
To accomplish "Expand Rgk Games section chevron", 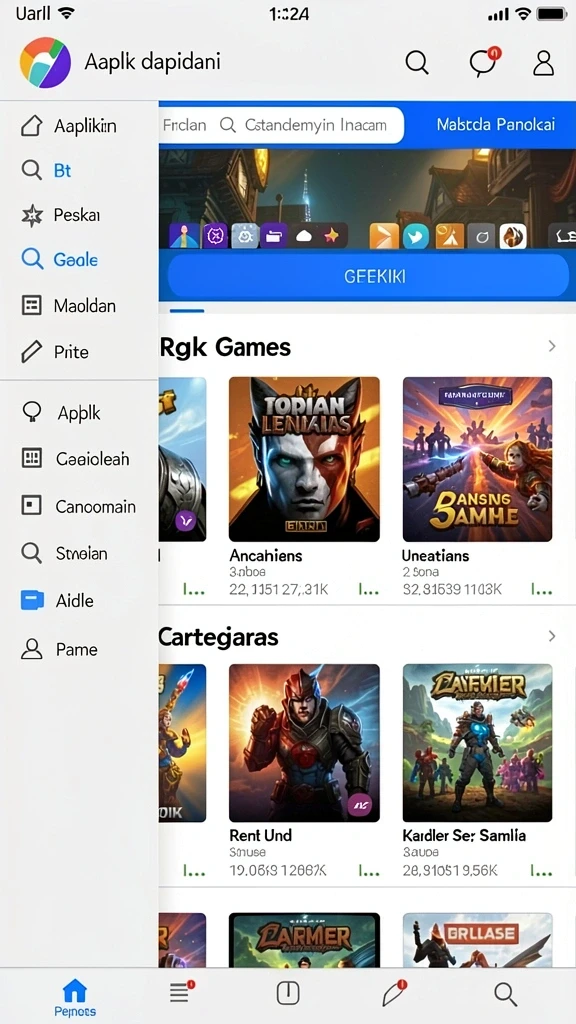I will coord(552,346).
